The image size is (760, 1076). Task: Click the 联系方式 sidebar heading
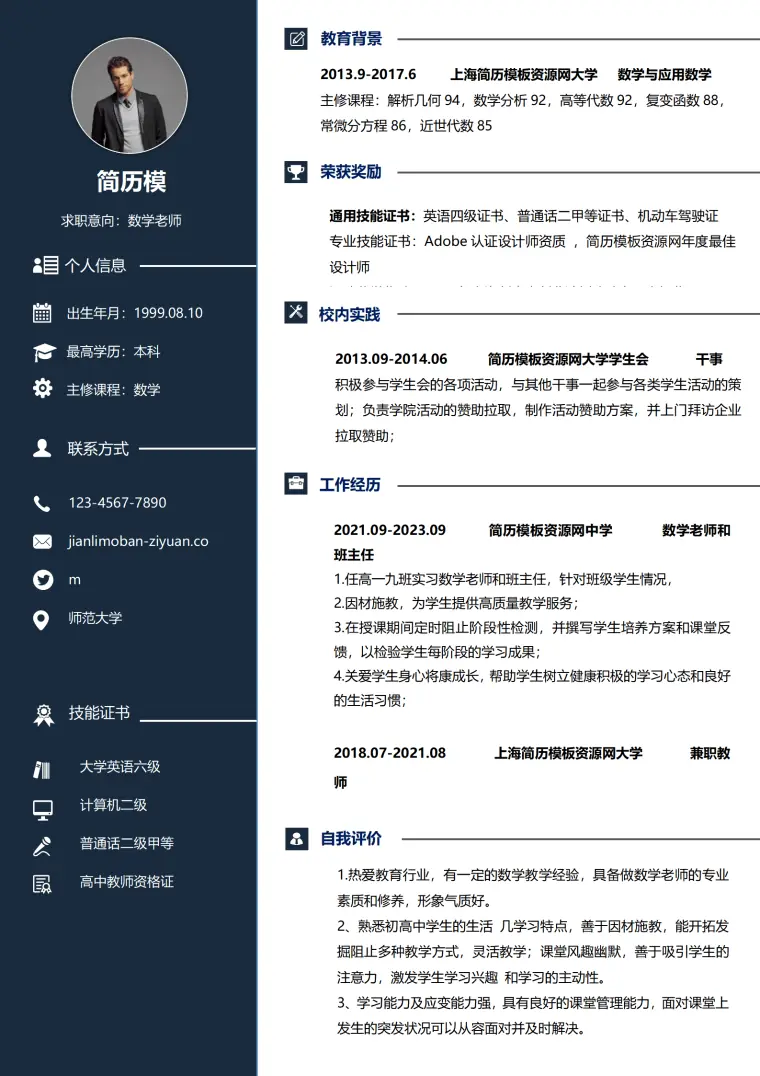point(98,449)
